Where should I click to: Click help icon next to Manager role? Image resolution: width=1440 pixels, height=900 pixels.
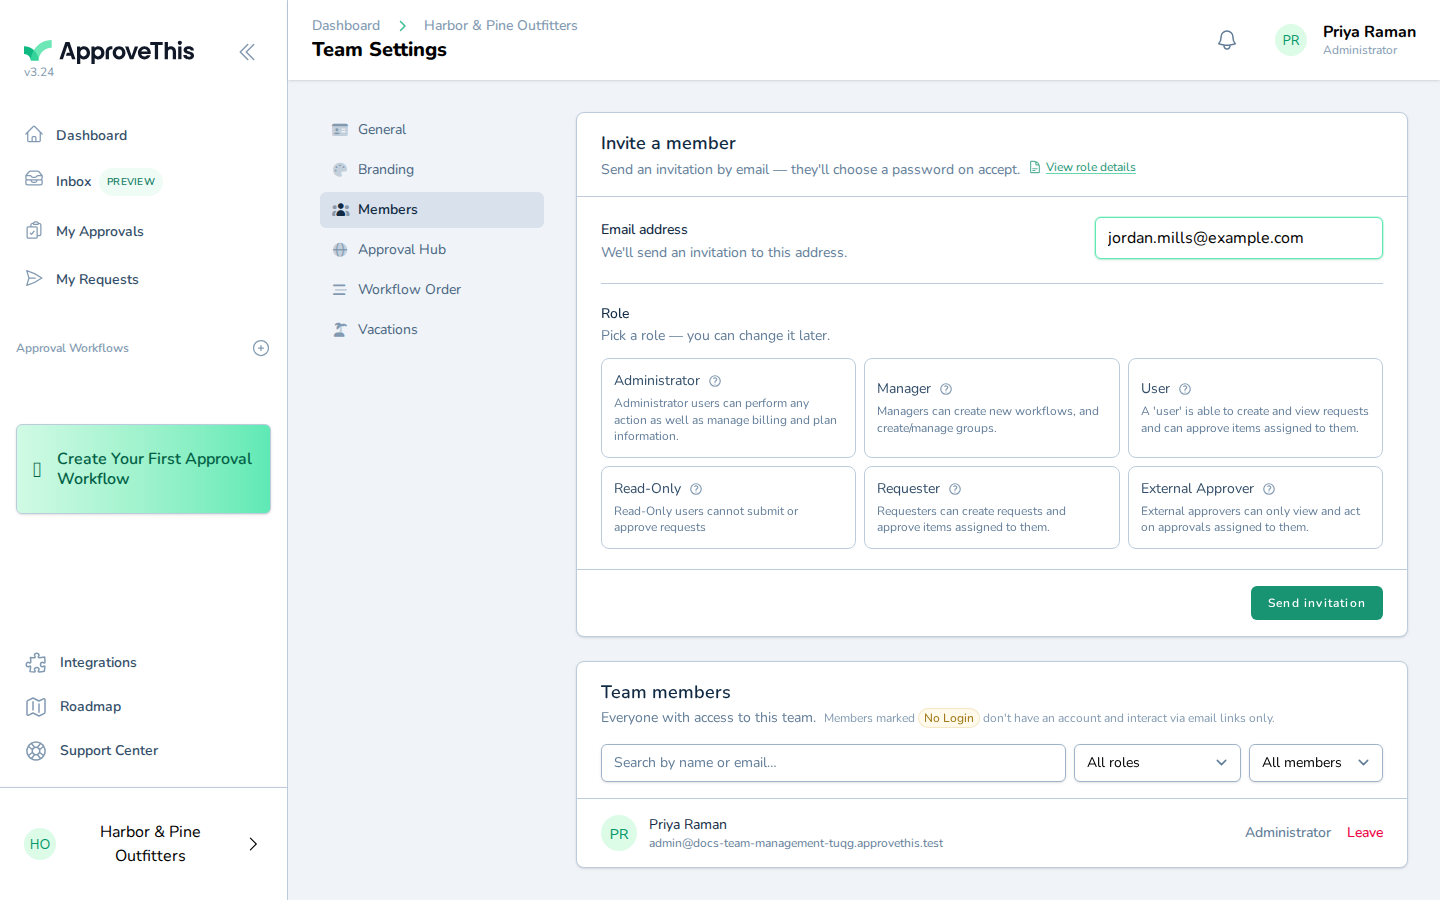pos(946,389)
